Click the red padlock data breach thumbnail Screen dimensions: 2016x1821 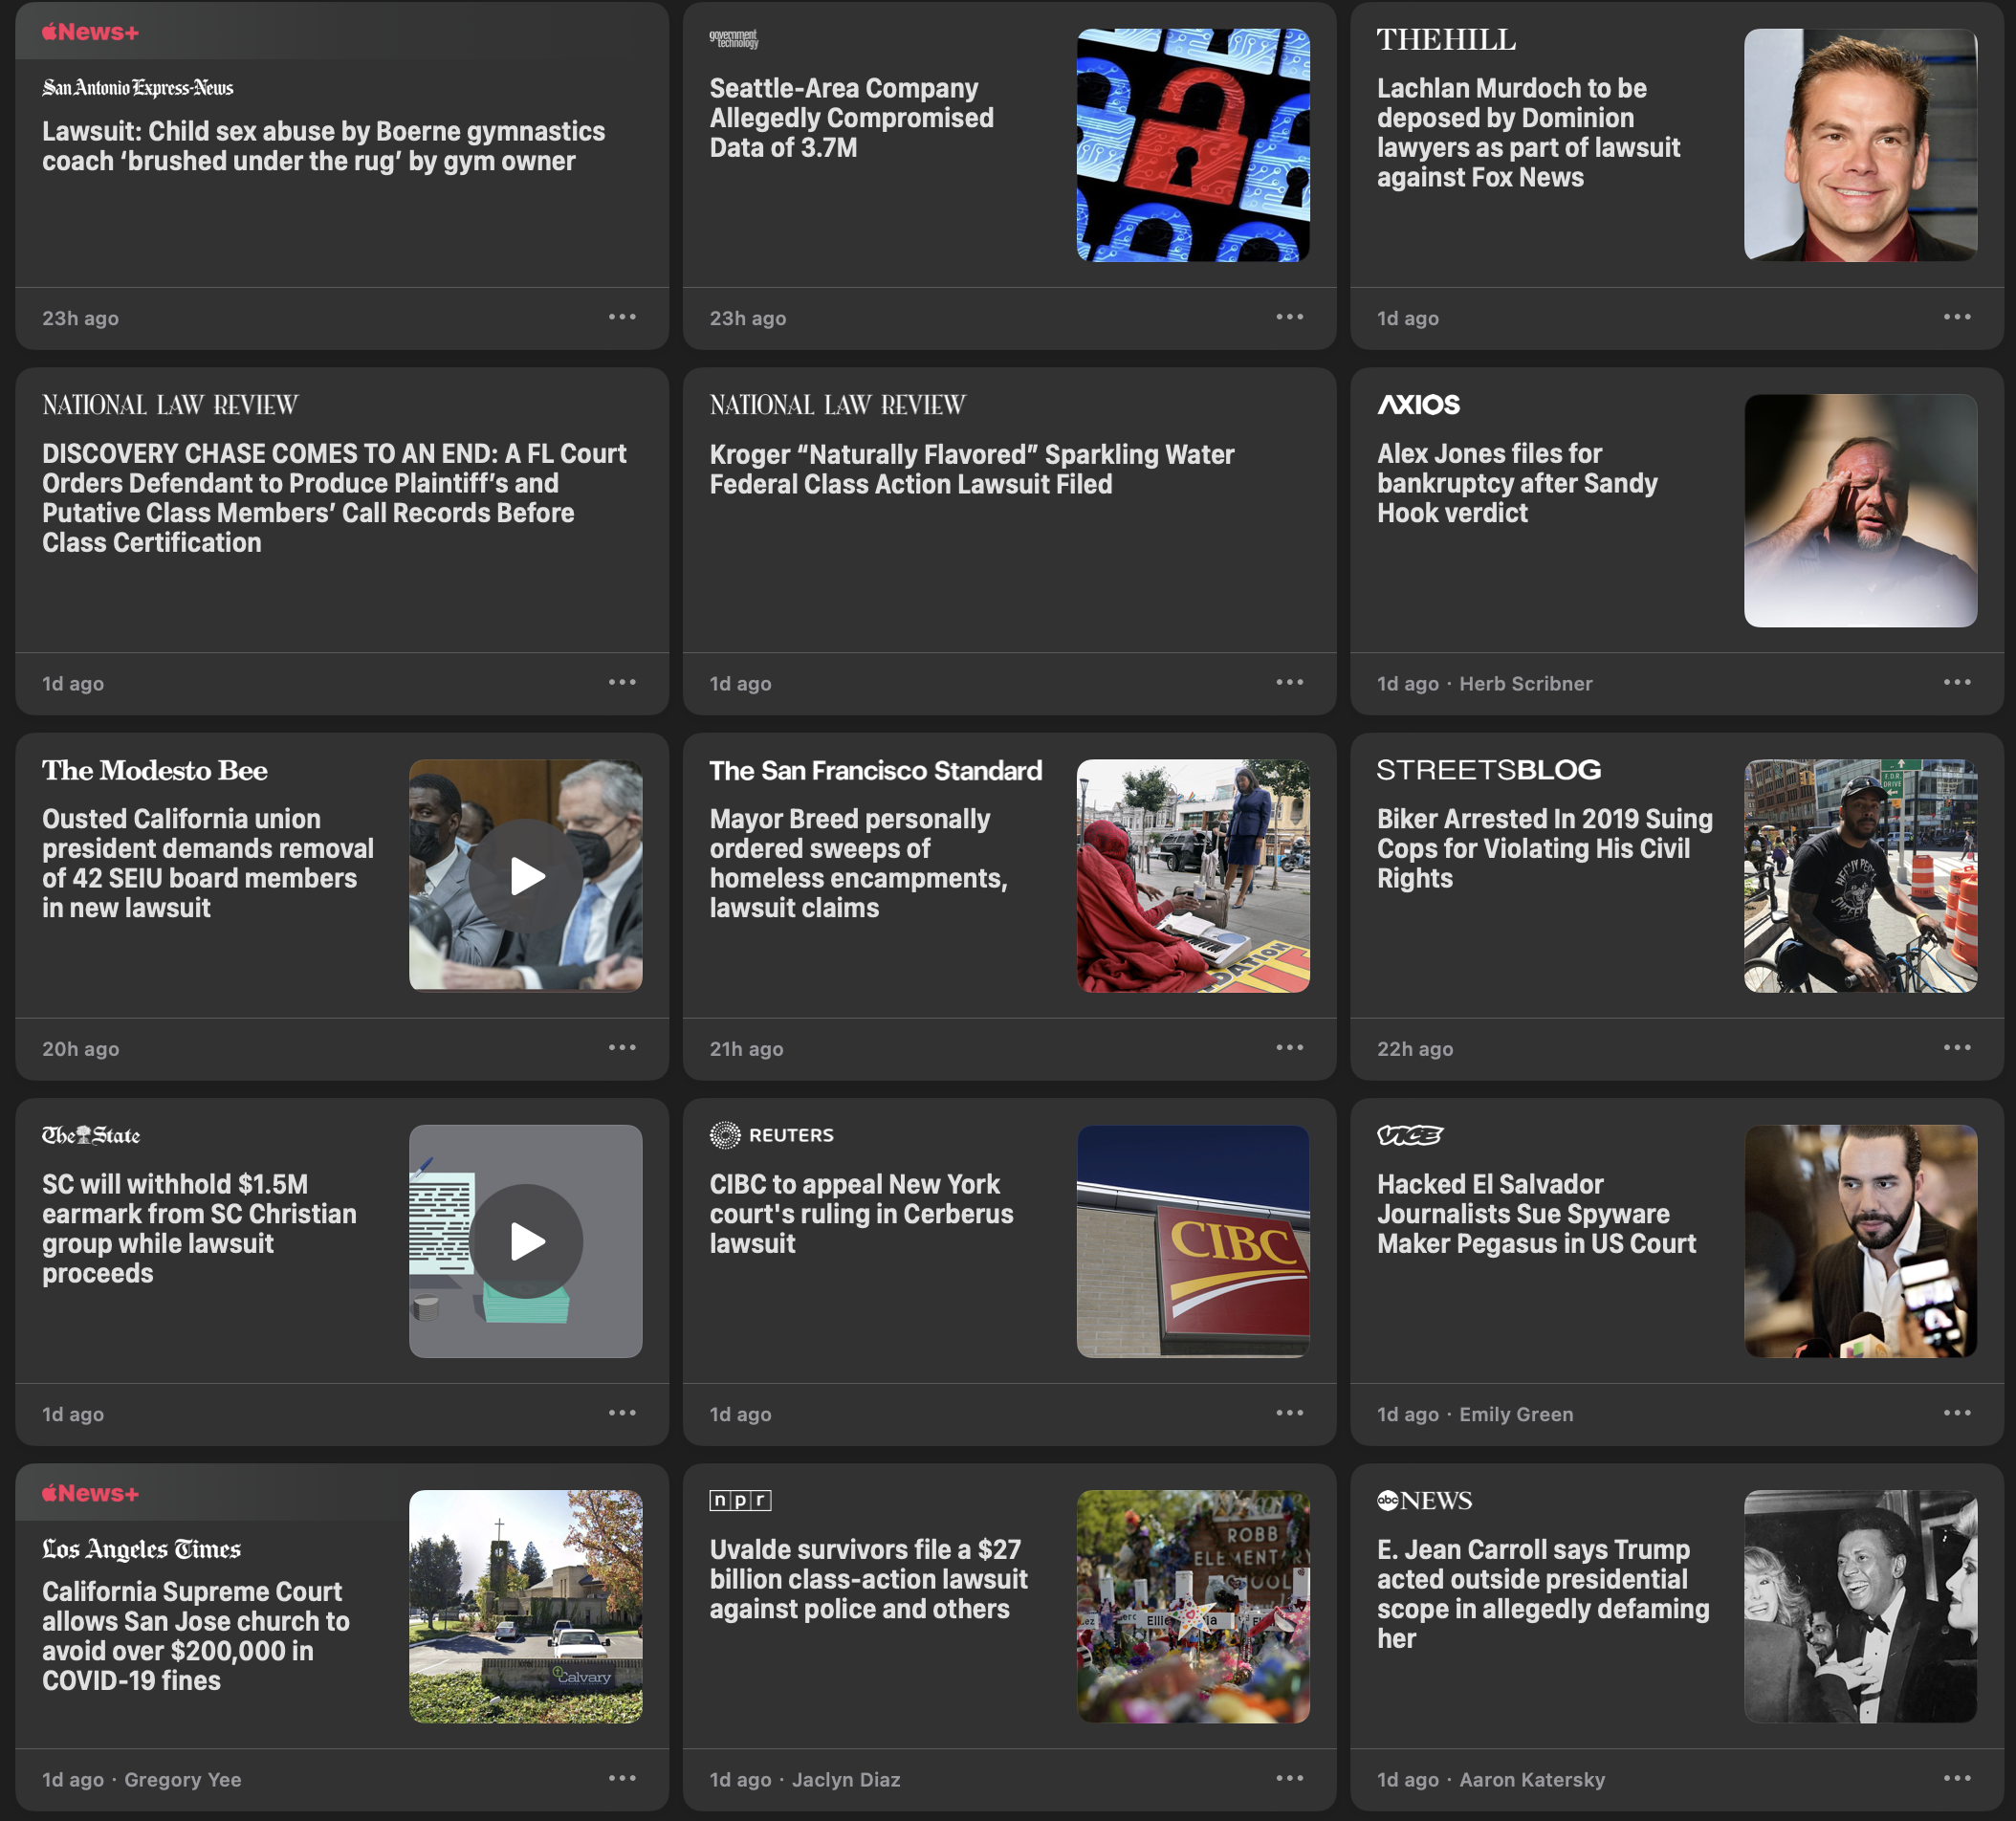point(1192,145)
